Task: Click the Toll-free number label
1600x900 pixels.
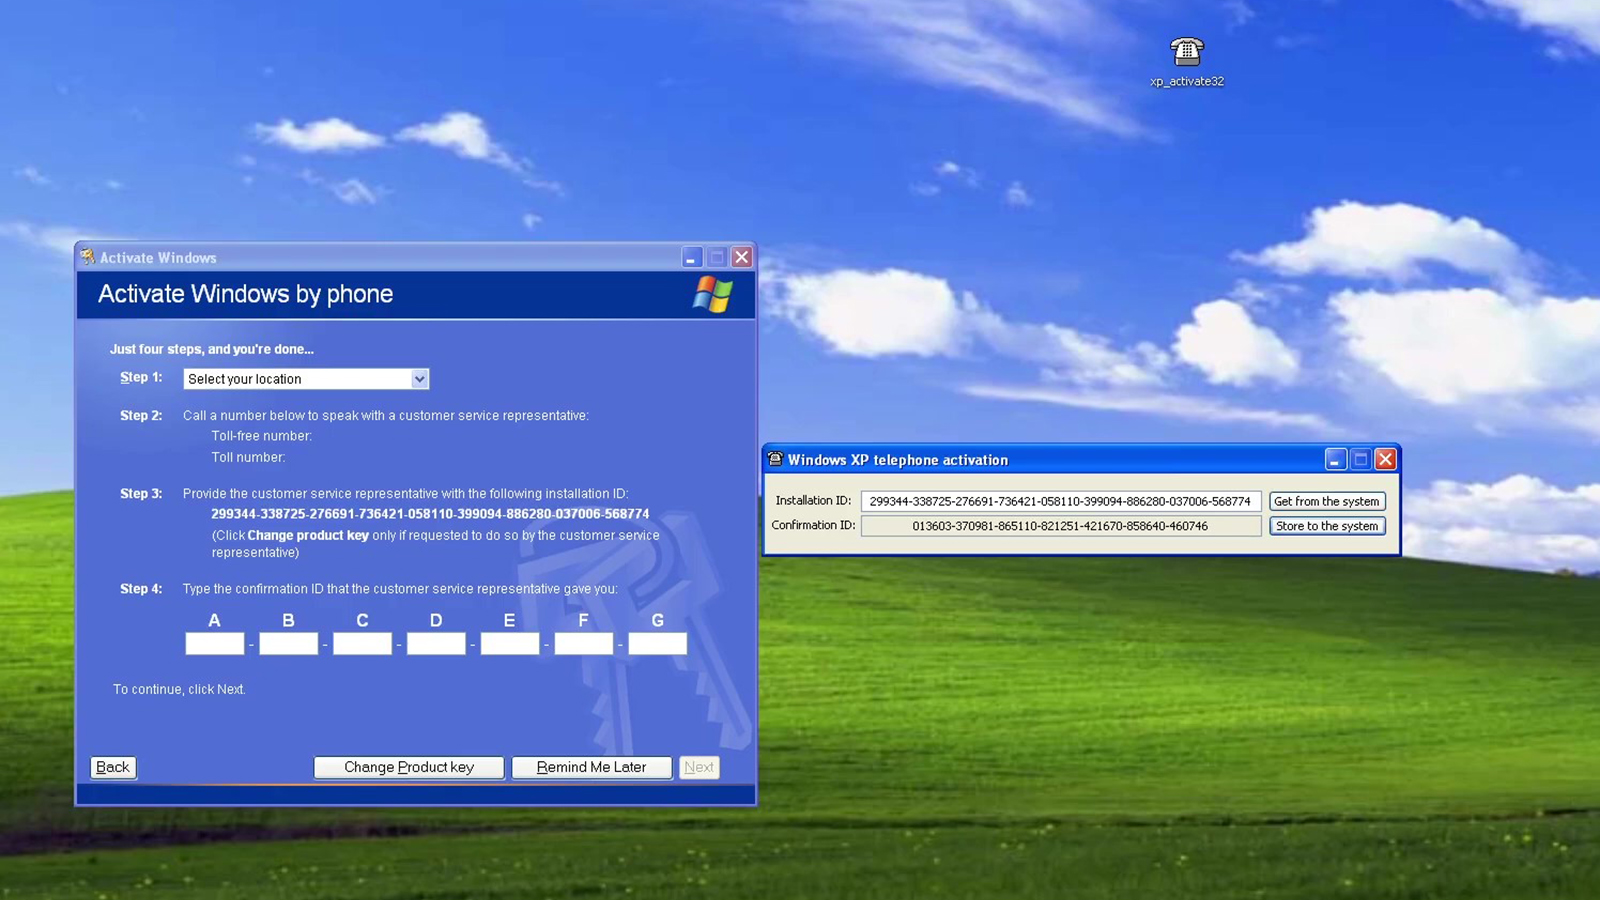Action: [x=262, y=436]
